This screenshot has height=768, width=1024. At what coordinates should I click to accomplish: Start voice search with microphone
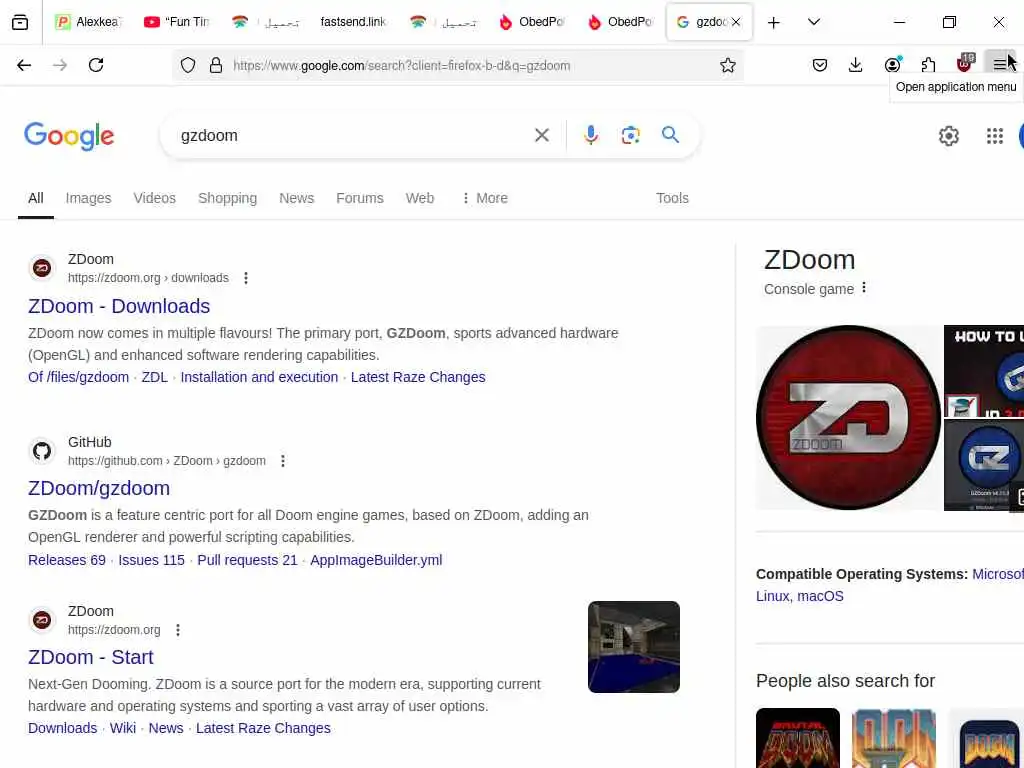[590, 135]
